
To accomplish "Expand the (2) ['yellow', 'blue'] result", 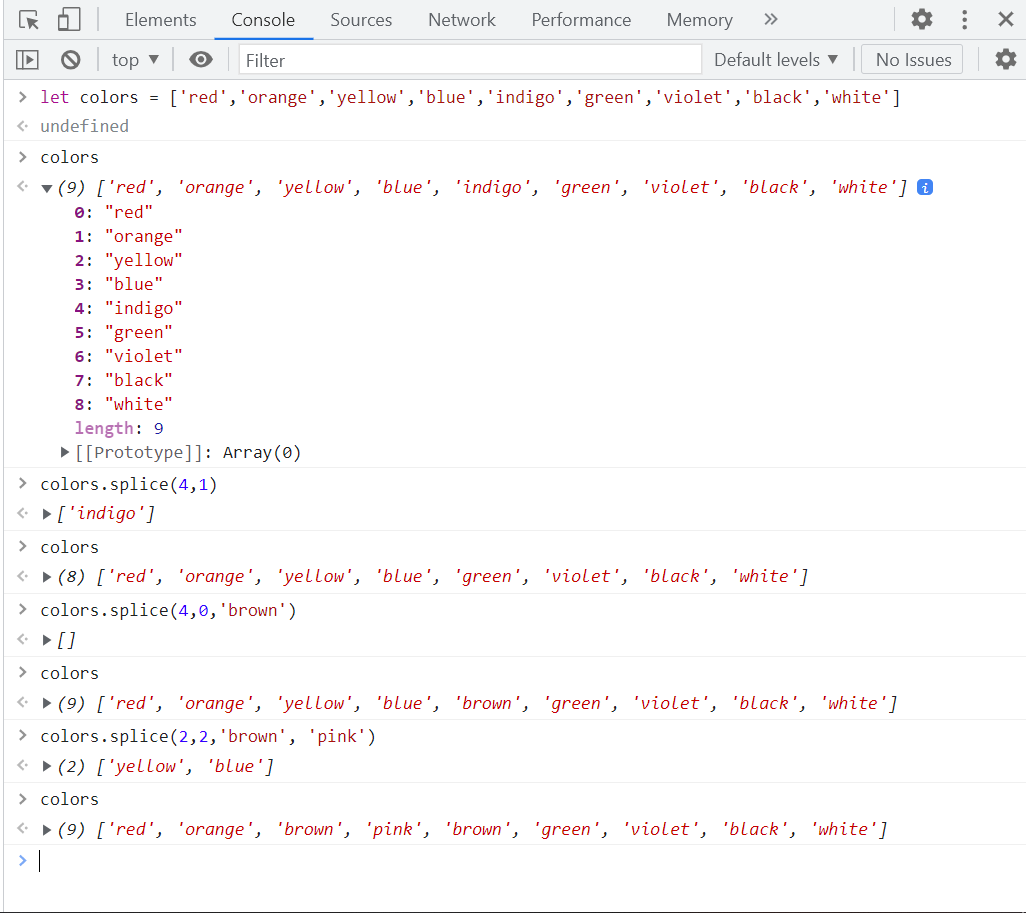I will (46, 766).
